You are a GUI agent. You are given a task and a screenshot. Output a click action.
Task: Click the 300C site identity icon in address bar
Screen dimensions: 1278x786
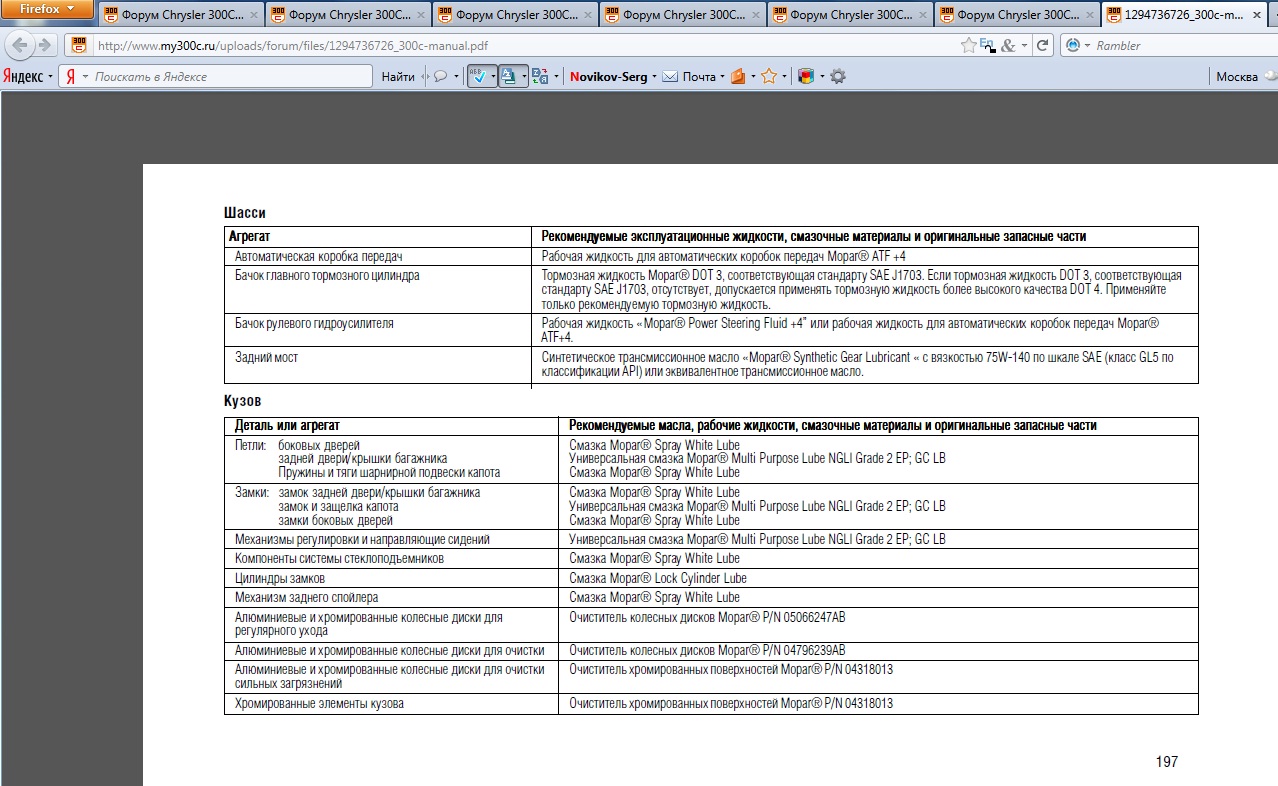79,45
